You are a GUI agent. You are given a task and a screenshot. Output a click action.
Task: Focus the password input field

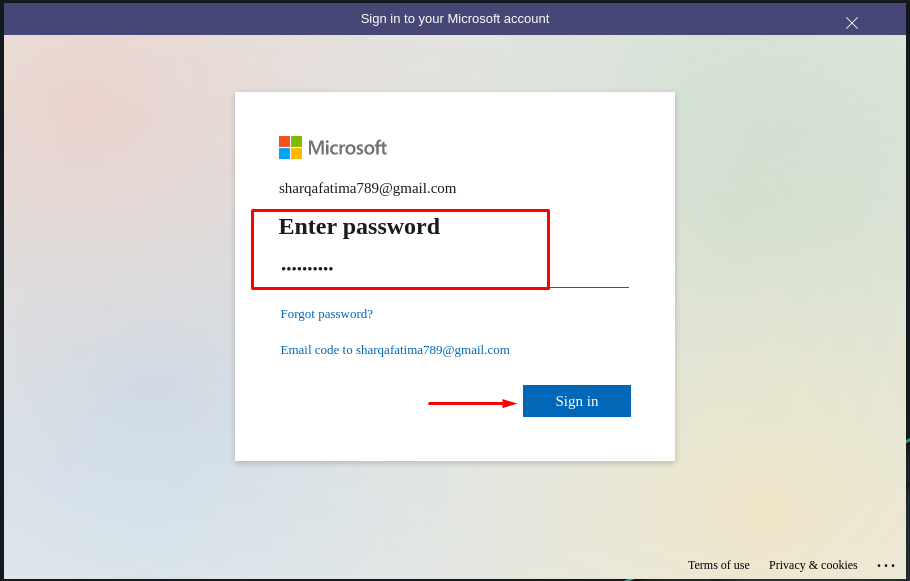[454, 269]
